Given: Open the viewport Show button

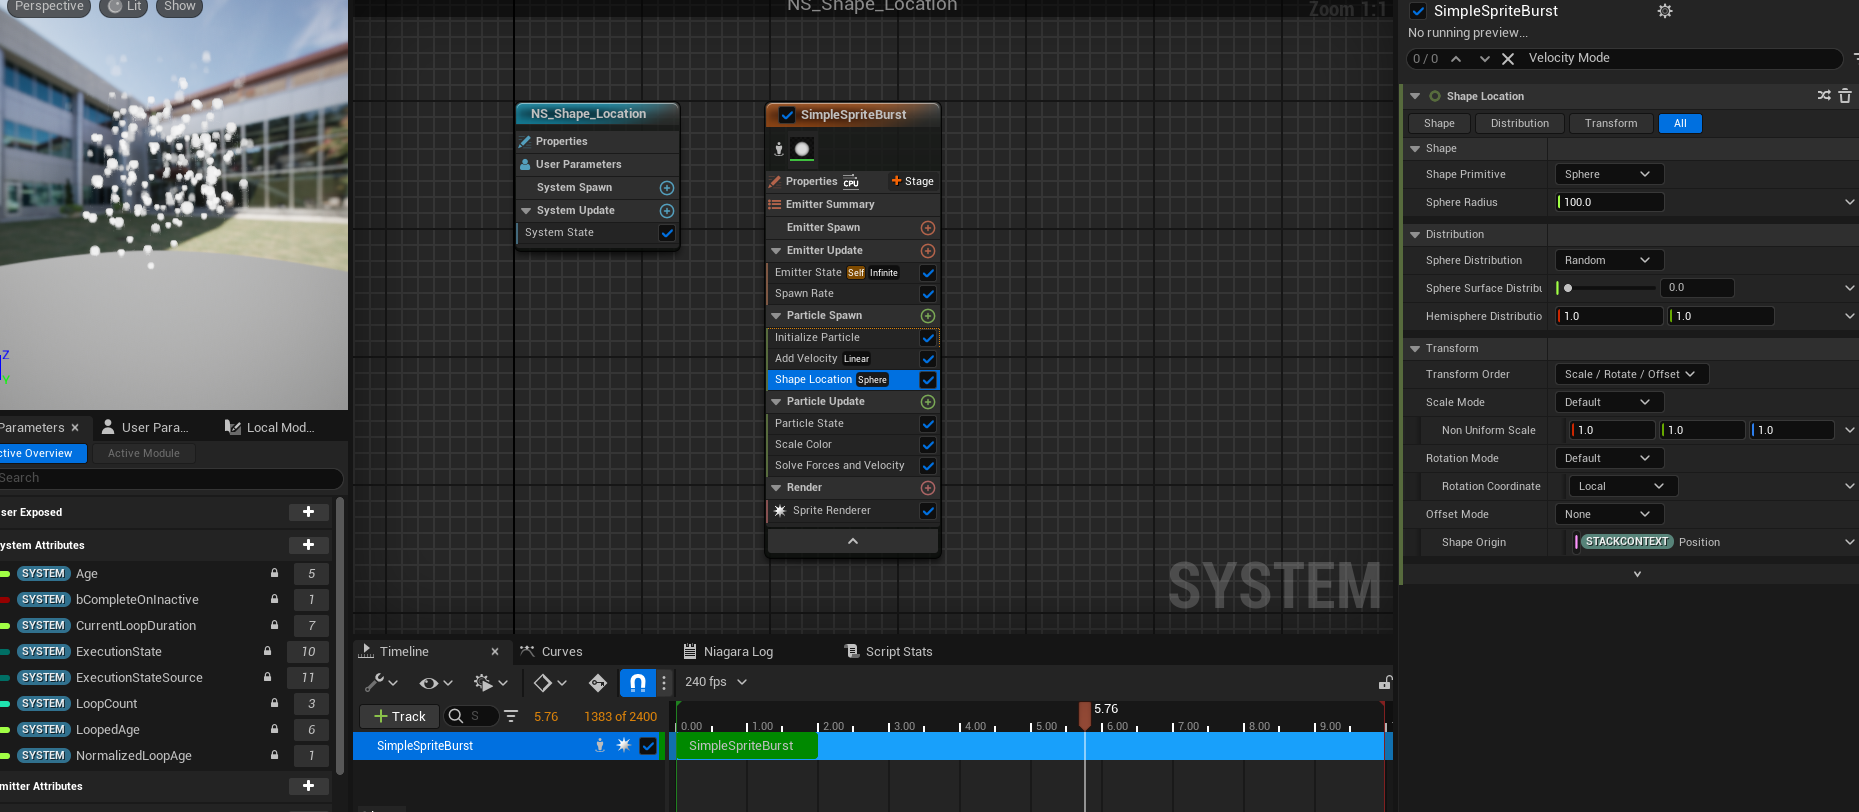Looking at the screenshot, I should (x=180, y=7).
